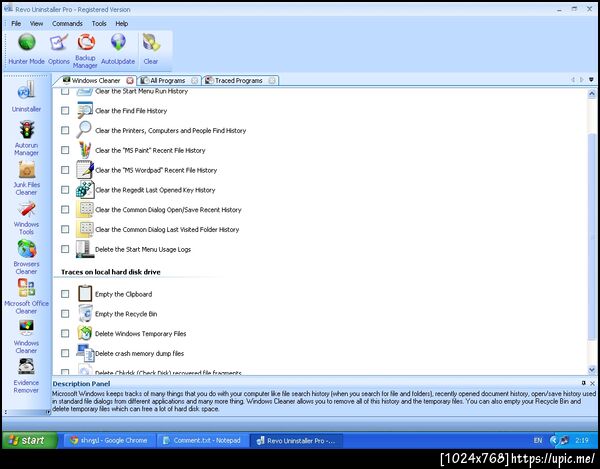Click the Revo Uninstaller Pro taskbar button
The height and width of the screenshot is (469, 600).
296,440
